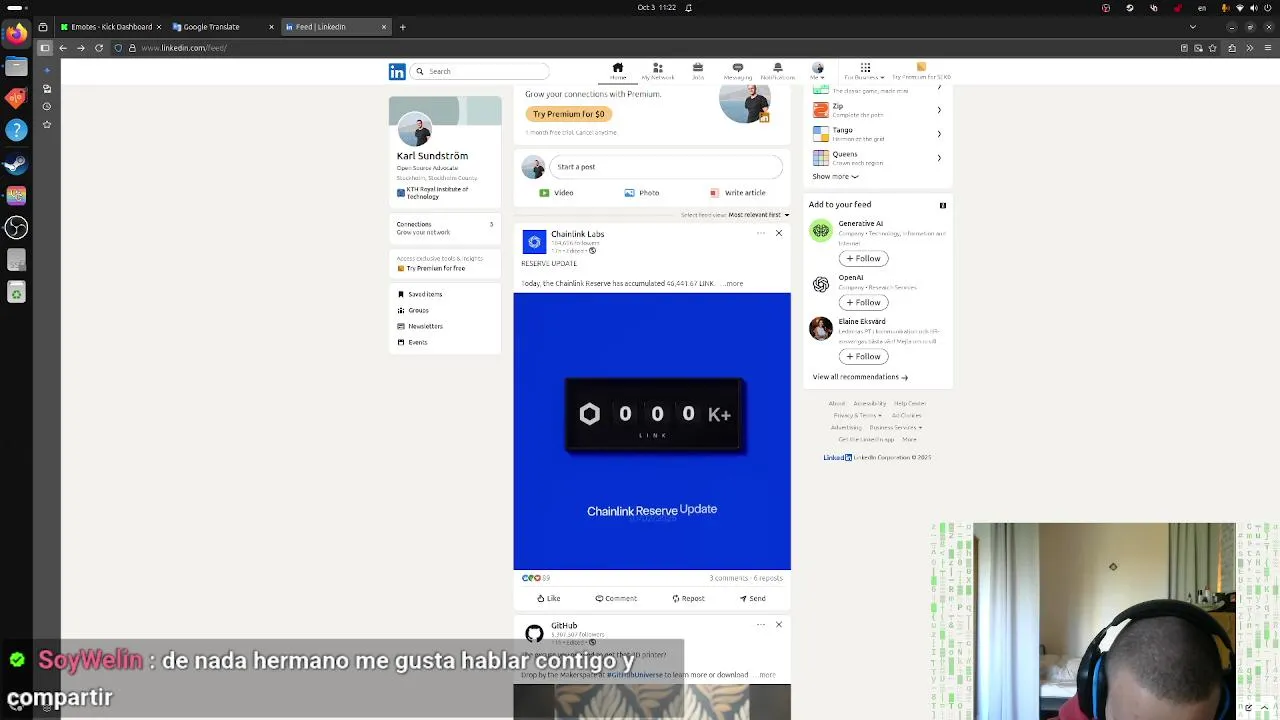Open feed sort 'Most relevant first' dropdown
The height and width of the screenshot is (720, 1280).
click(758, 215)
